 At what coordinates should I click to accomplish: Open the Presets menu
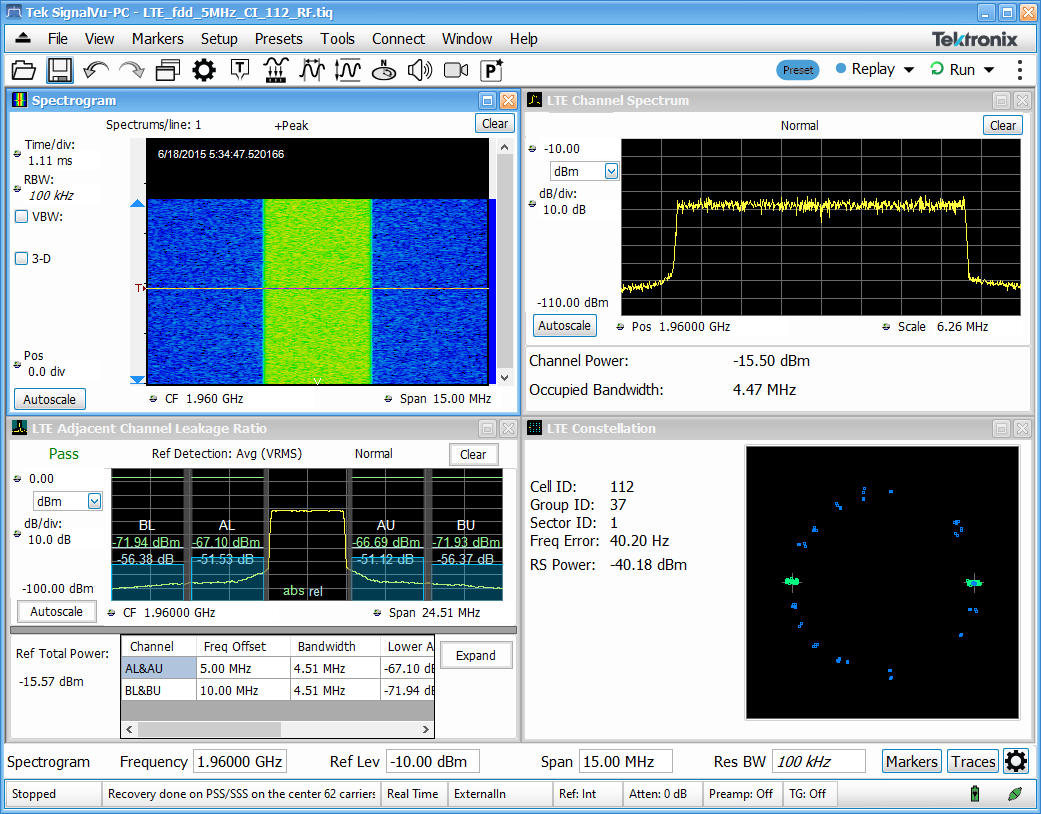click(278, 39)
